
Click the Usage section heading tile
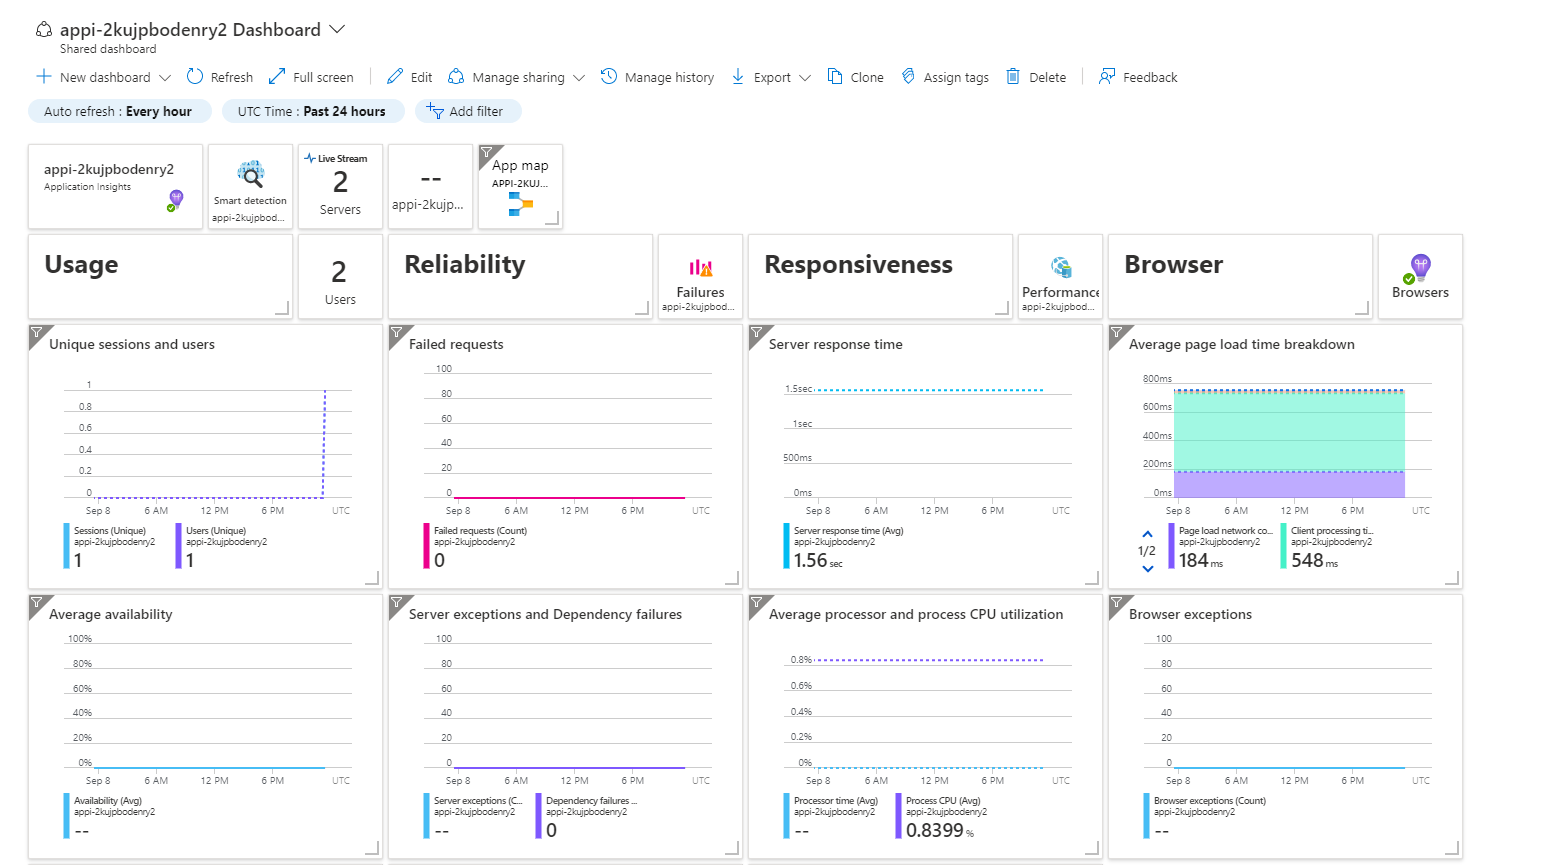click(160, 277)
